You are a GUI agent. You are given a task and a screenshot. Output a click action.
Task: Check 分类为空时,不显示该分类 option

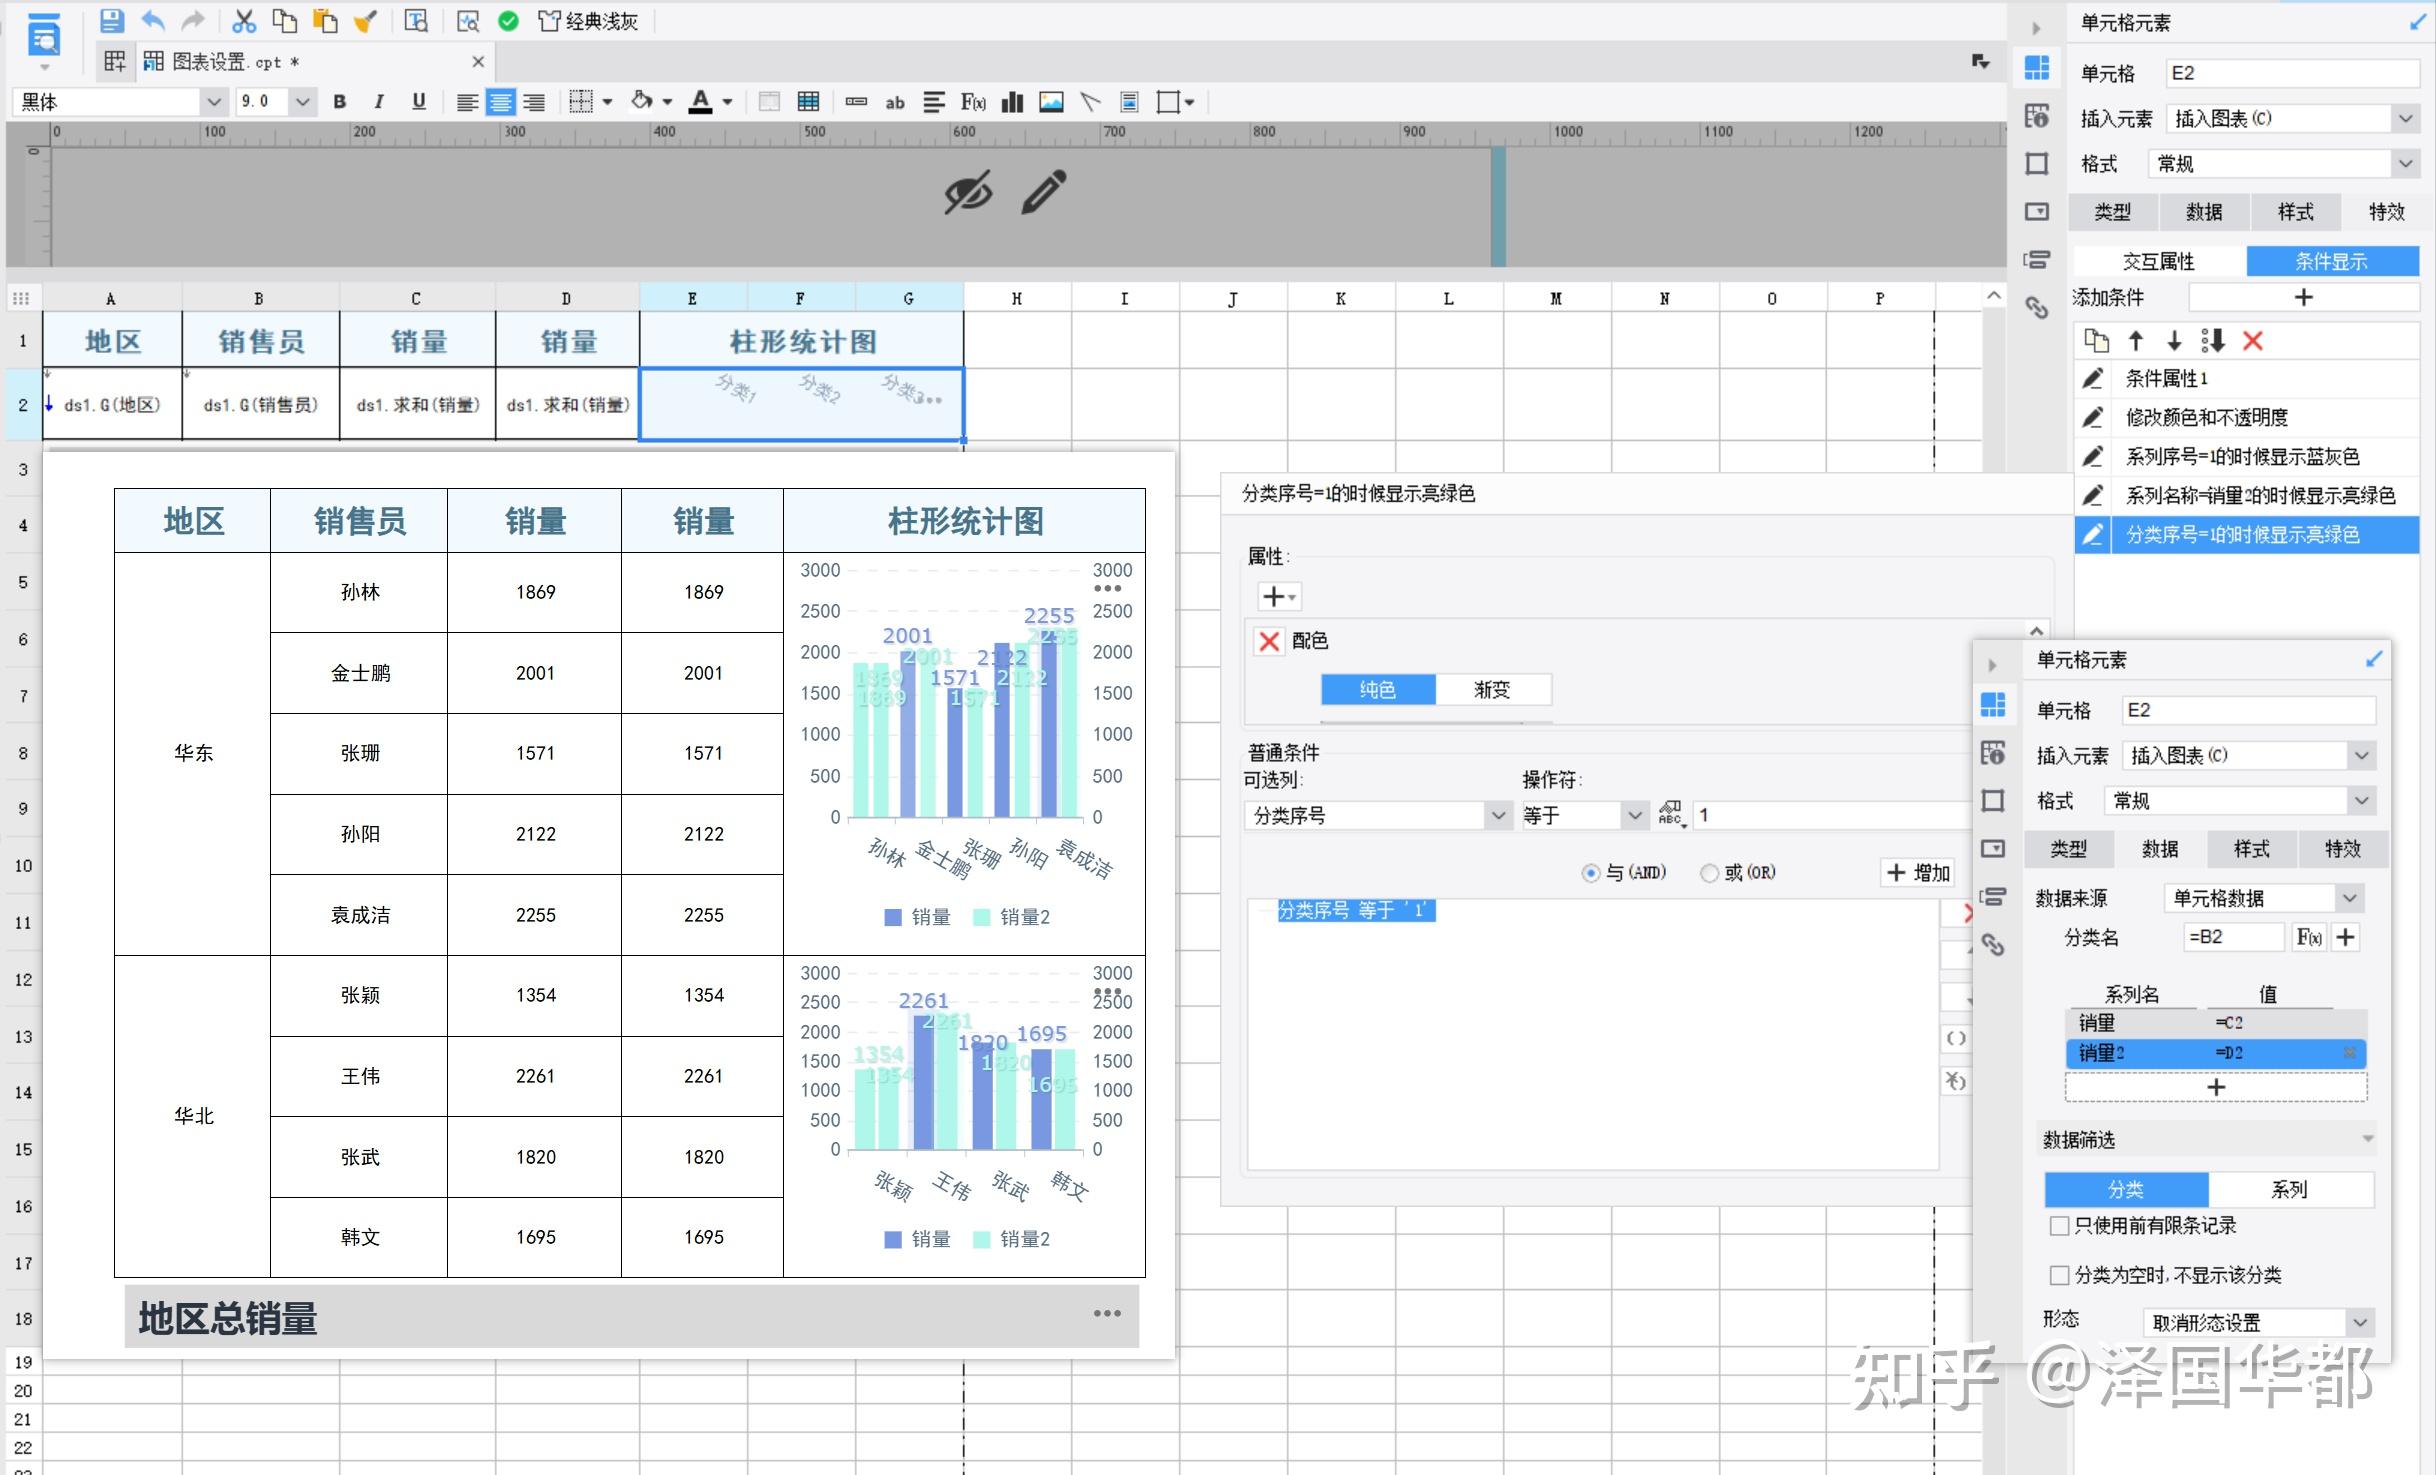click(2059, 1274)
